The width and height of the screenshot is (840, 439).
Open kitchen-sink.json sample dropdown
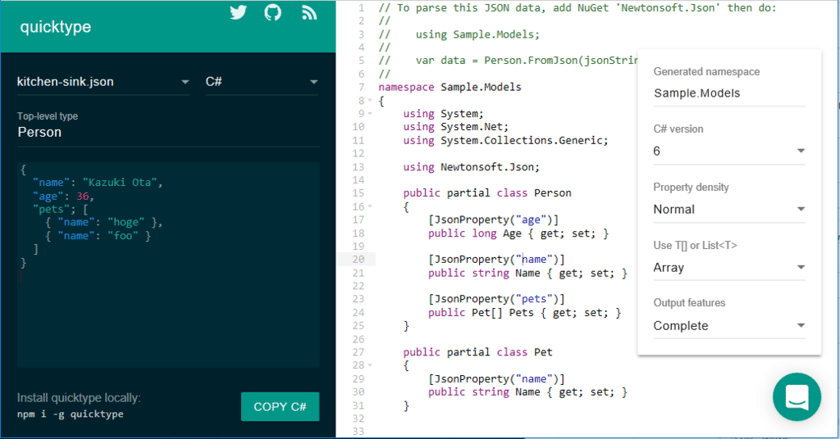[x=103, y=81]
